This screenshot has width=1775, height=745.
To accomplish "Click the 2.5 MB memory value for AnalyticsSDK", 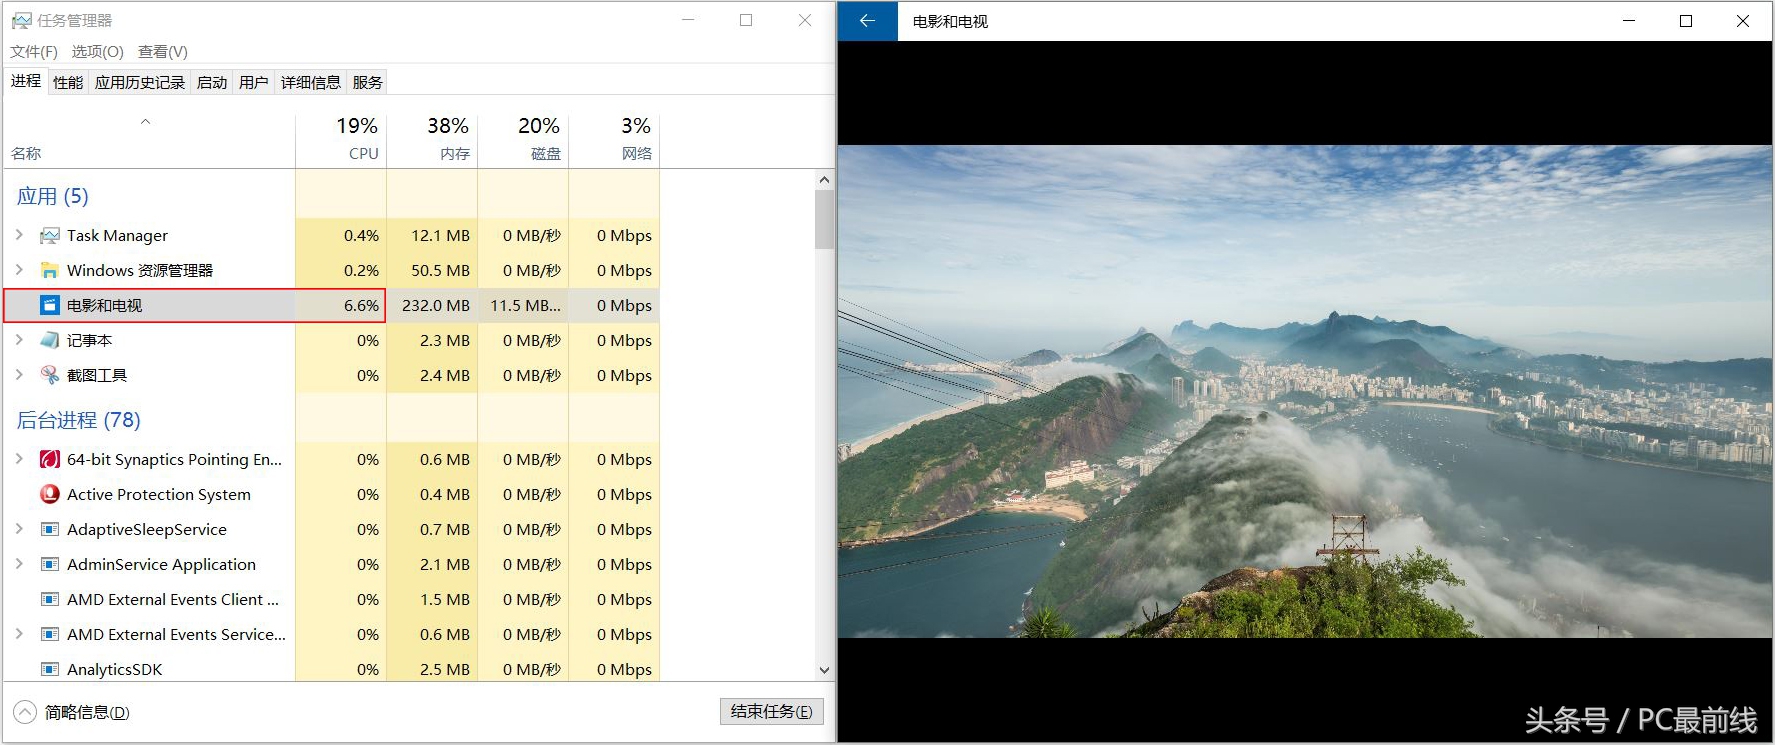I will [444, 670].
